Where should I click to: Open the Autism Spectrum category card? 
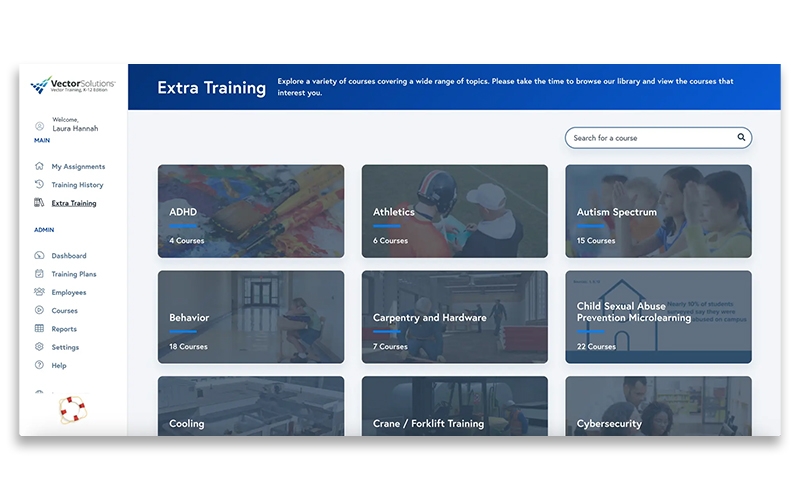pyautogui.click(x=658, y=211)
